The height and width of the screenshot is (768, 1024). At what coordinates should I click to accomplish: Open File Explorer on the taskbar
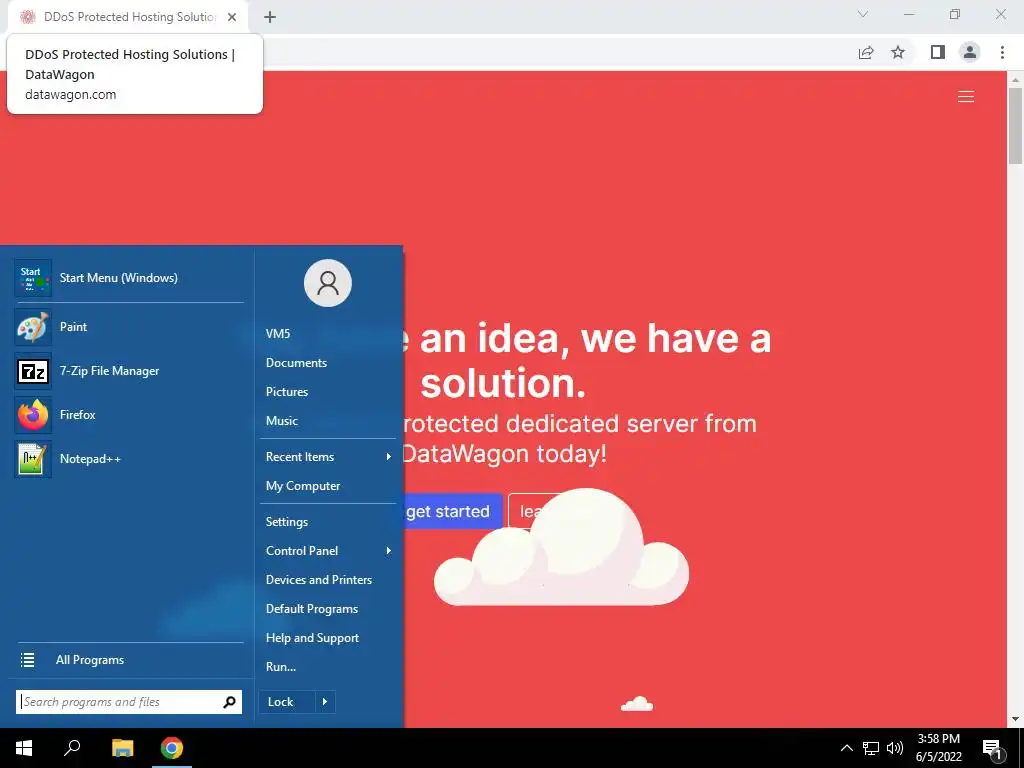(122, 748)
